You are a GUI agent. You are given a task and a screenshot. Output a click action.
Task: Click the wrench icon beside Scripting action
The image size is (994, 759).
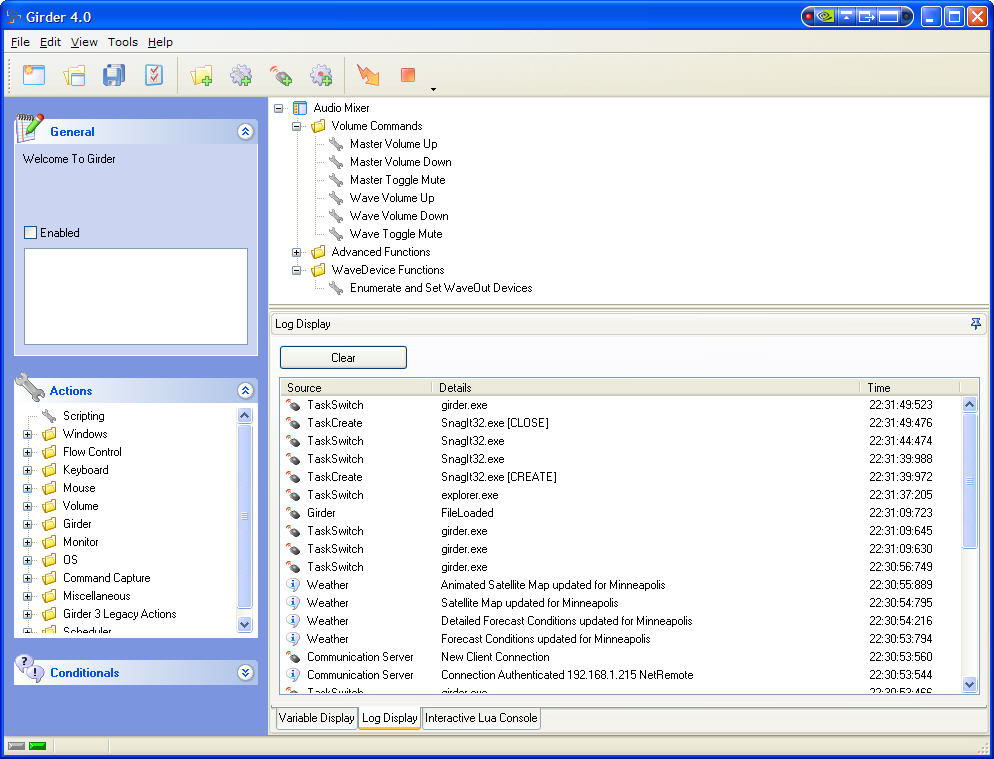pyautogui.click(x=49, y=416)
